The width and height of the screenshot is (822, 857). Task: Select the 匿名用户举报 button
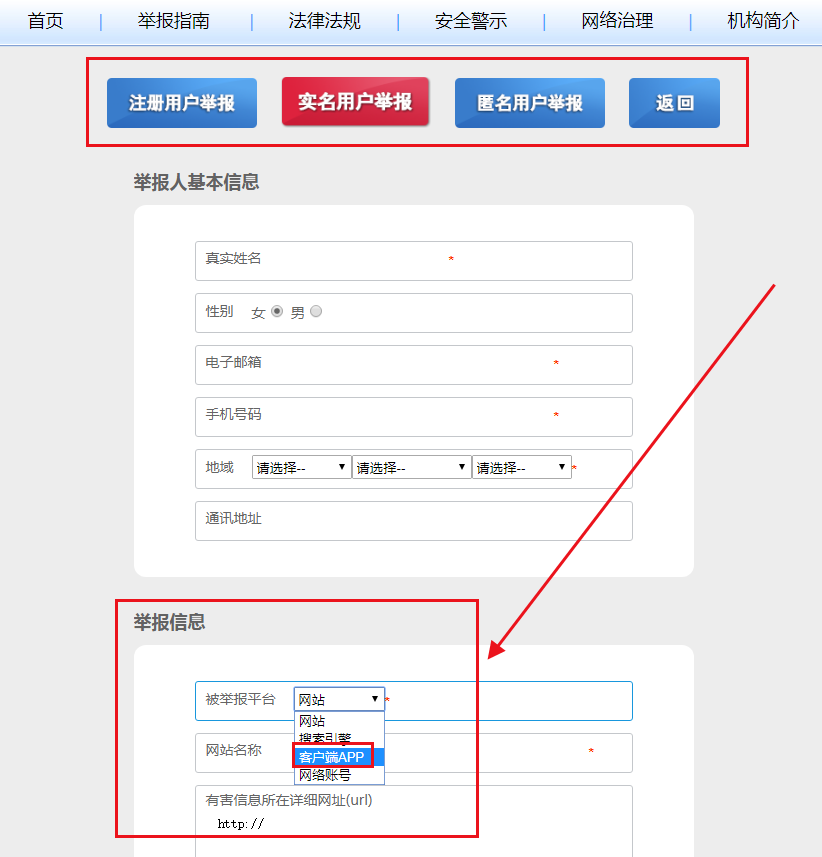tap(530, 103)
